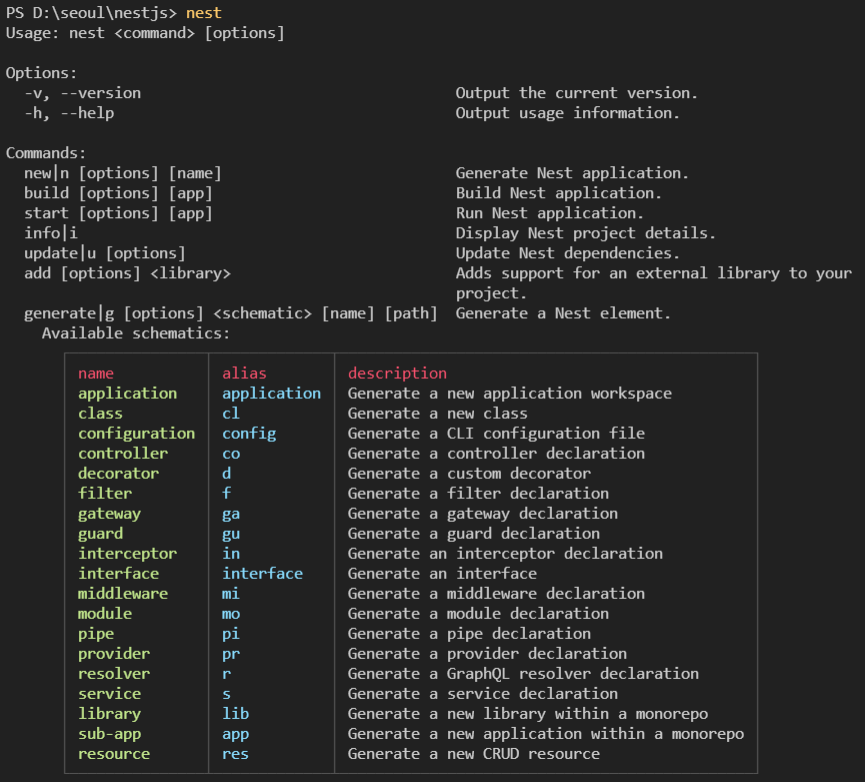Viewport: 865px width, 782px height.
Task: Click 'Available schematics:' heading
Action: (136, 334)
